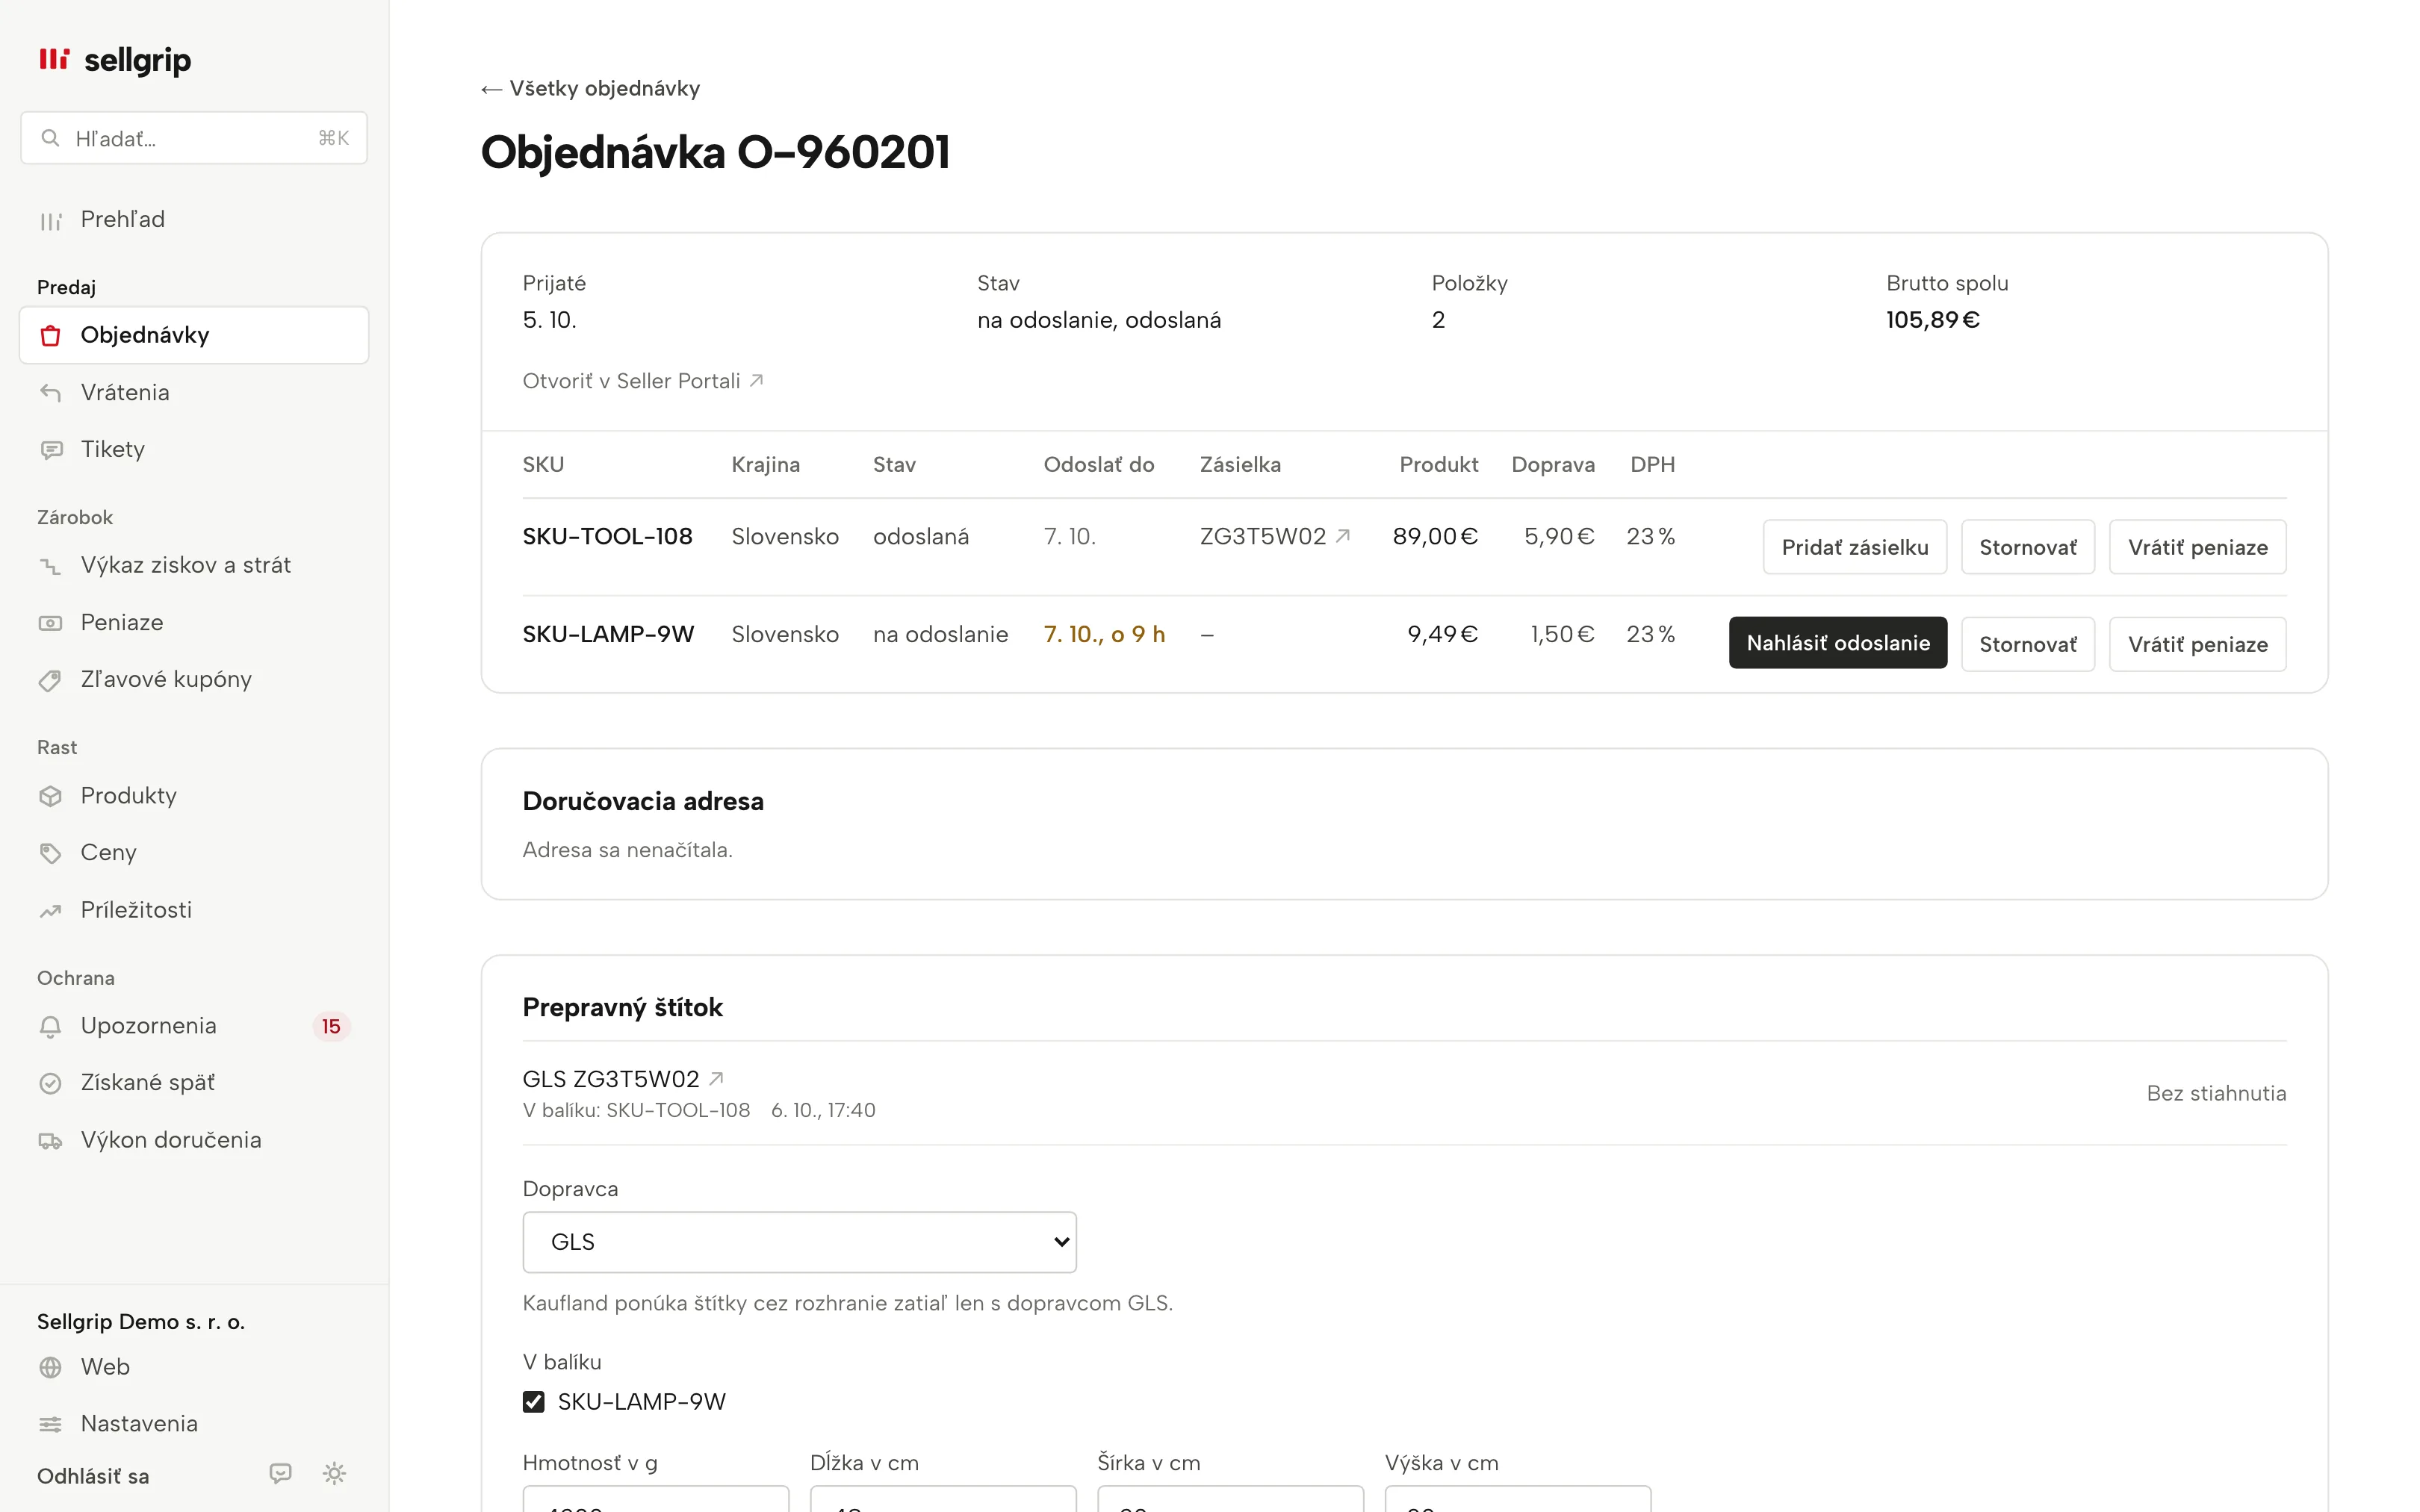Click the Peniaze banknote icon
2420x1512 pixels.
pyautogui.click(x=51, y=623)
